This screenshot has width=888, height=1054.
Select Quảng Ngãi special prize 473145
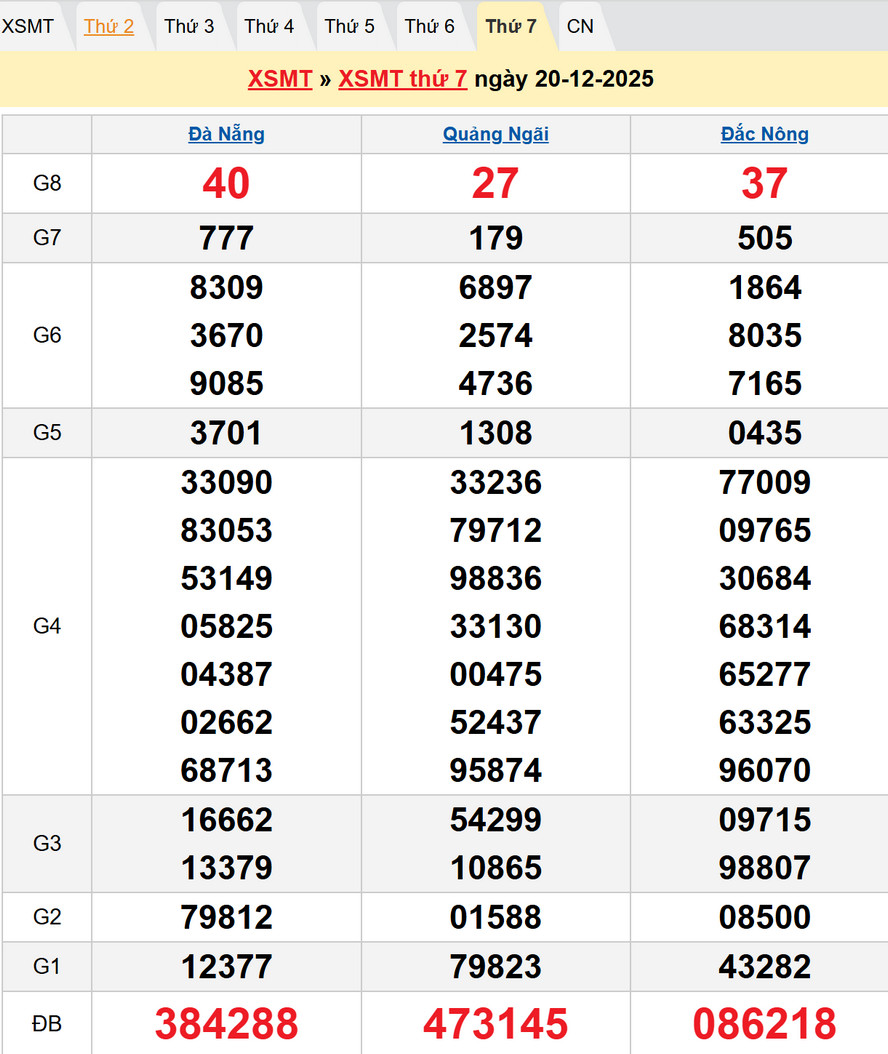pos(496,1024)
